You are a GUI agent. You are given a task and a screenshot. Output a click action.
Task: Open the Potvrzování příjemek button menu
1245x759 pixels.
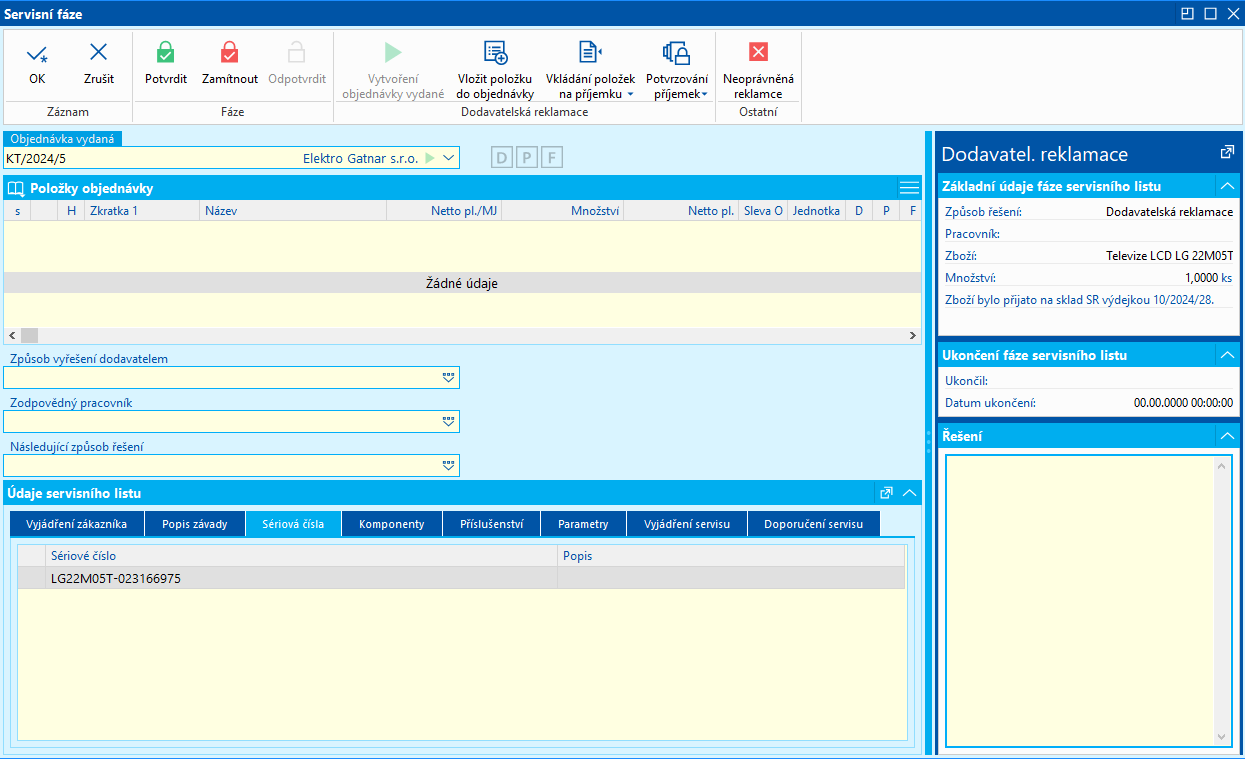[x=704, y=94]
